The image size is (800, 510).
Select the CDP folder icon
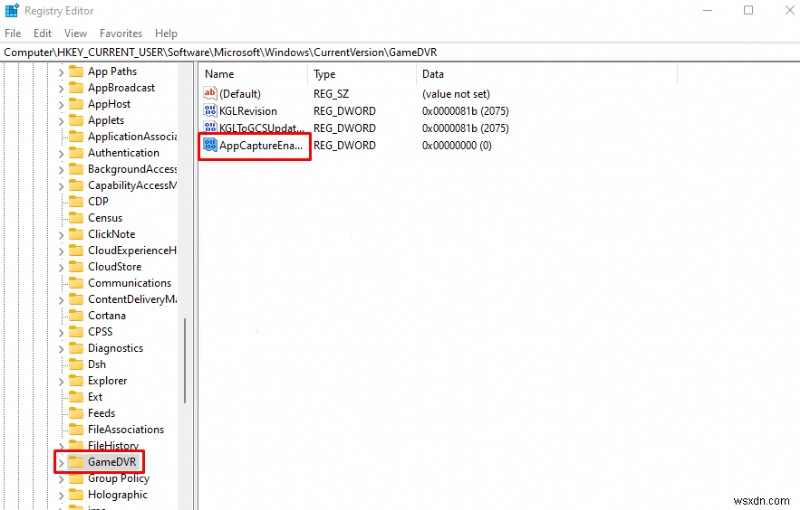pyautogui.click(x=76, y=201)
